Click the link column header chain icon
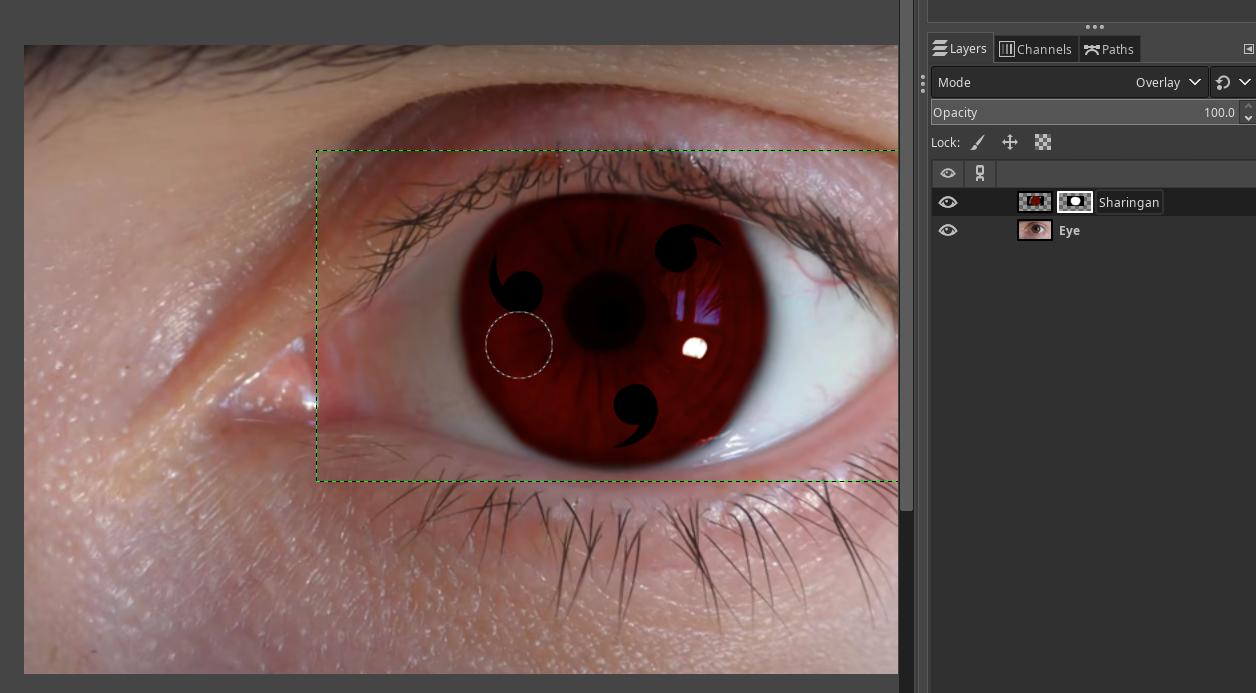Image resolution: width=1256 pixels, height=693 pixels. coord(980,173)
